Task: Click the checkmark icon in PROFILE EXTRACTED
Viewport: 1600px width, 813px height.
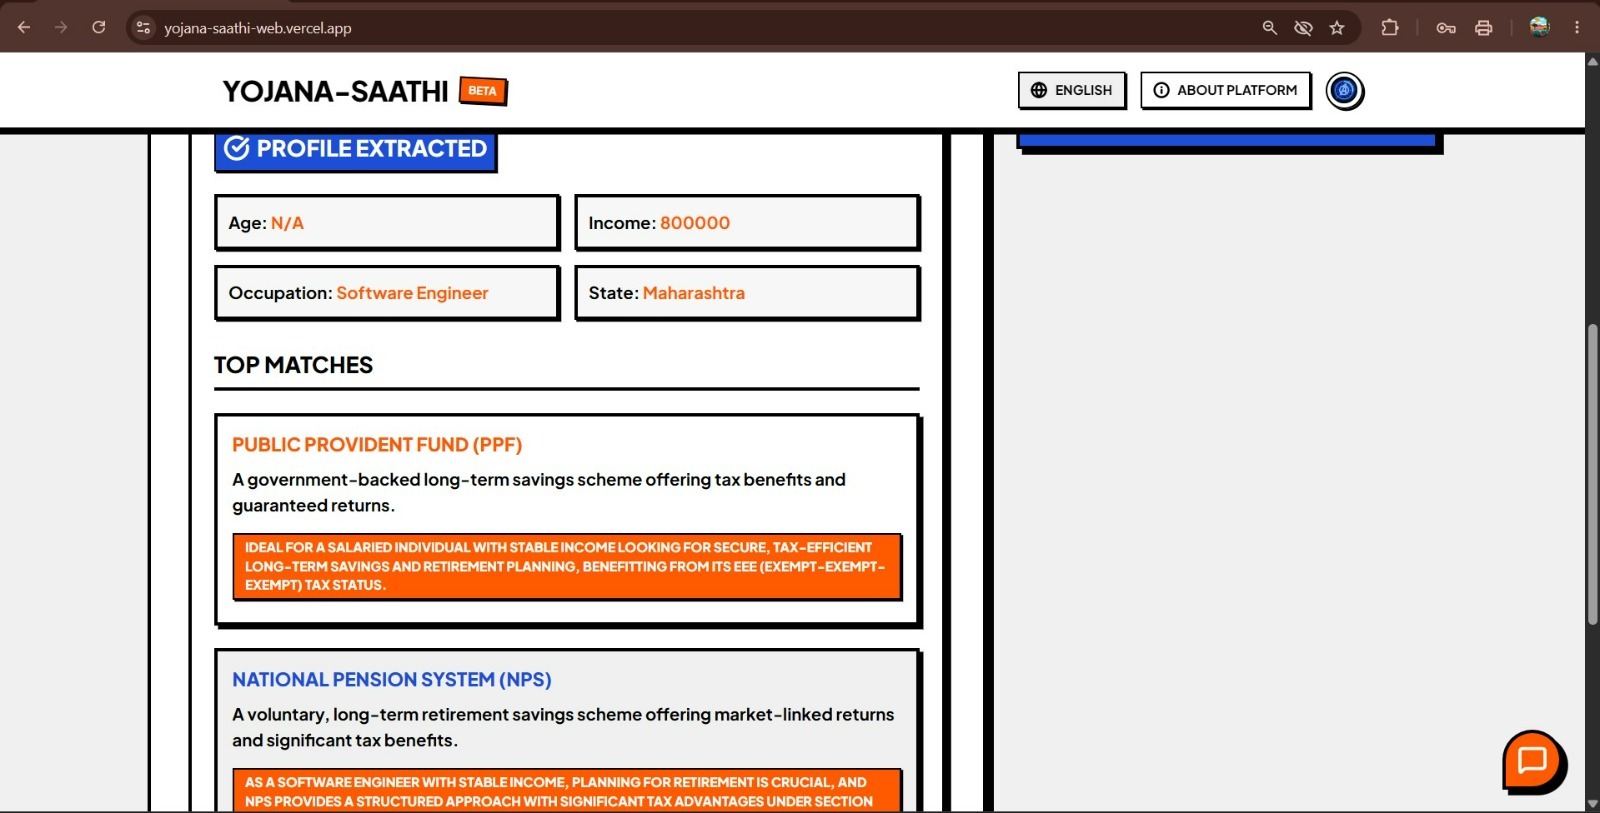Action: [x=237, y=148]
